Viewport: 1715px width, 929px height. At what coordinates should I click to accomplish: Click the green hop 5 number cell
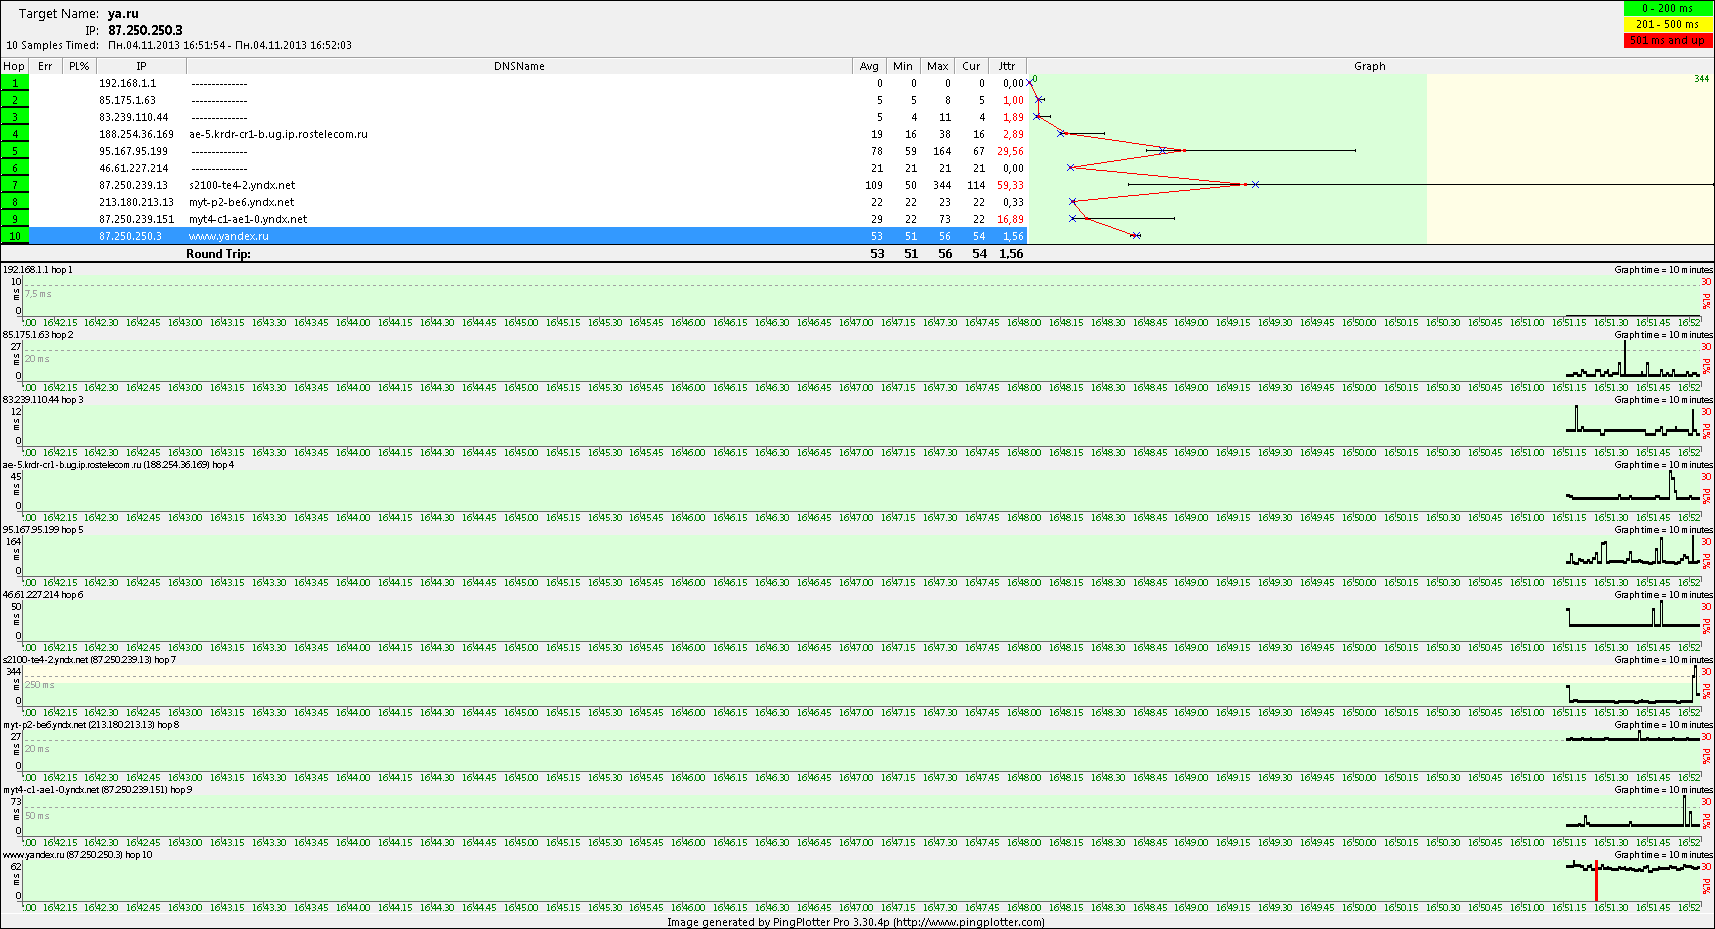pyautogui.click(x=15, y=151)
